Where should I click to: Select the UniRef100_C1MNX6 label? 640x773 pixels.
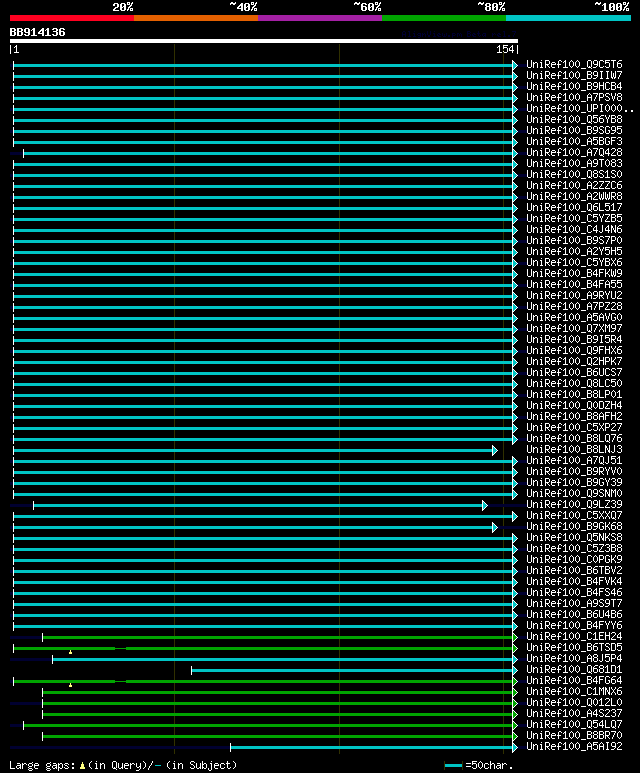point(574,692)
